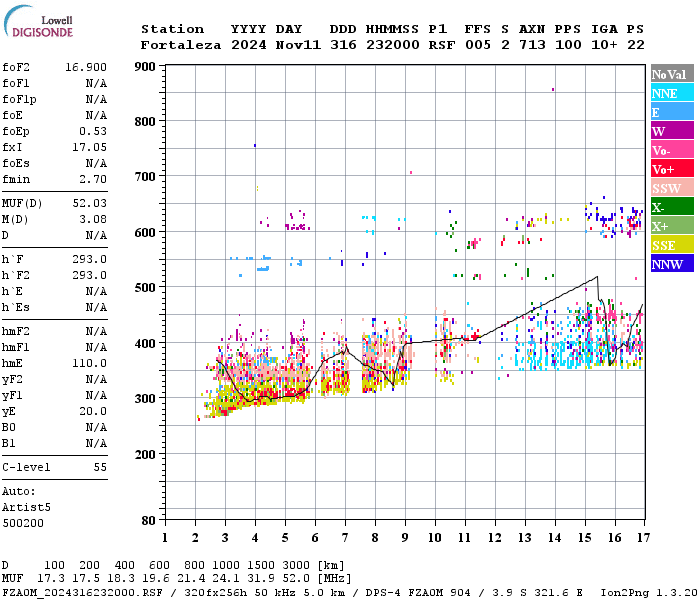Screen dimensions: 700x600
Task: Select the NNW blue legend swatch
Action: click(672, 263)
